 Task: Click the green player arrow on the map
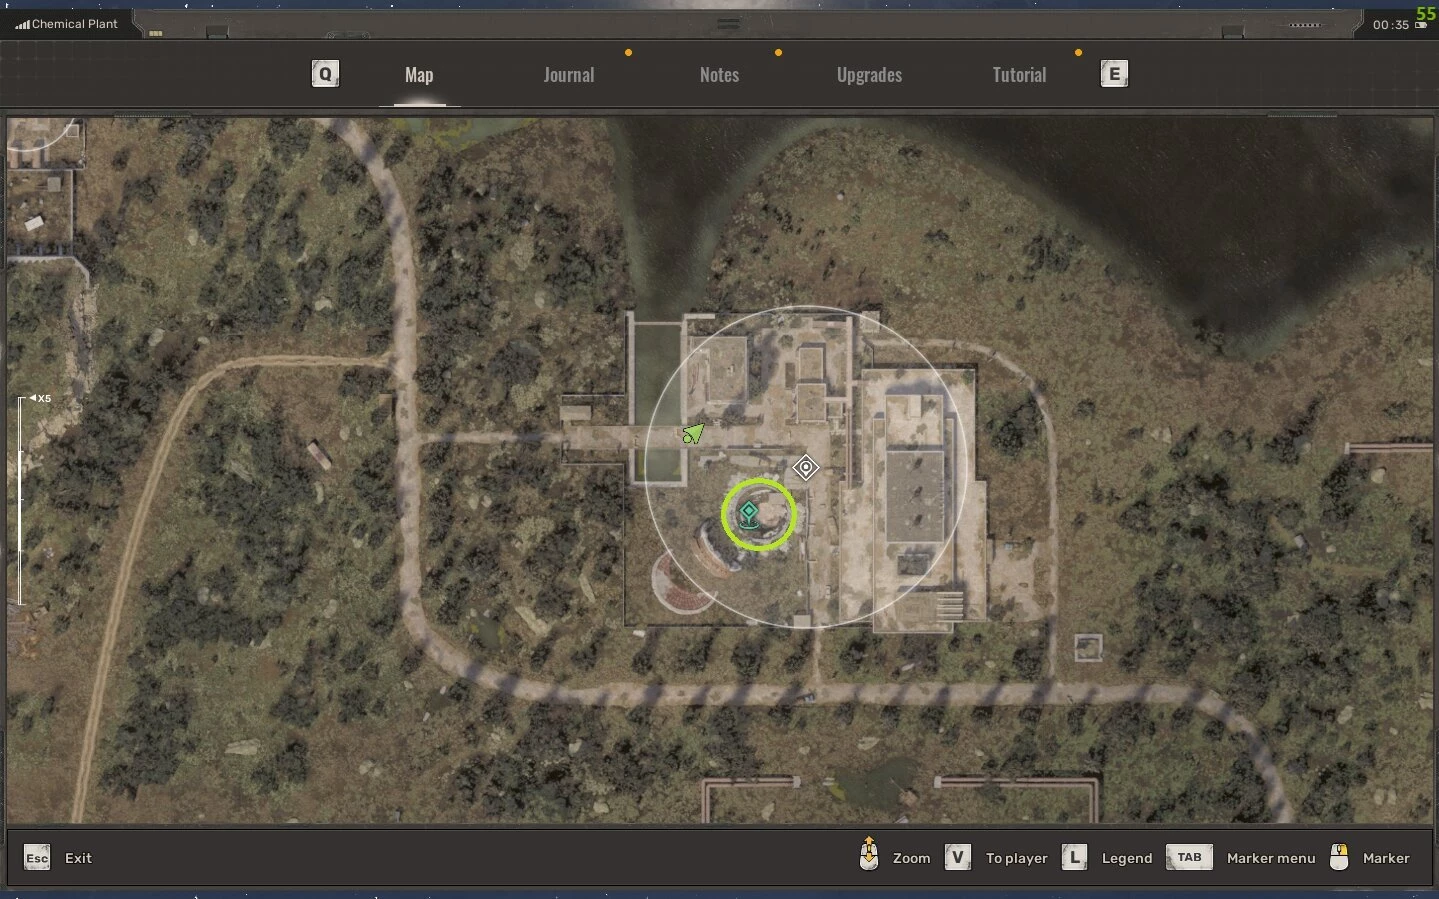click(x=693, y=433)
